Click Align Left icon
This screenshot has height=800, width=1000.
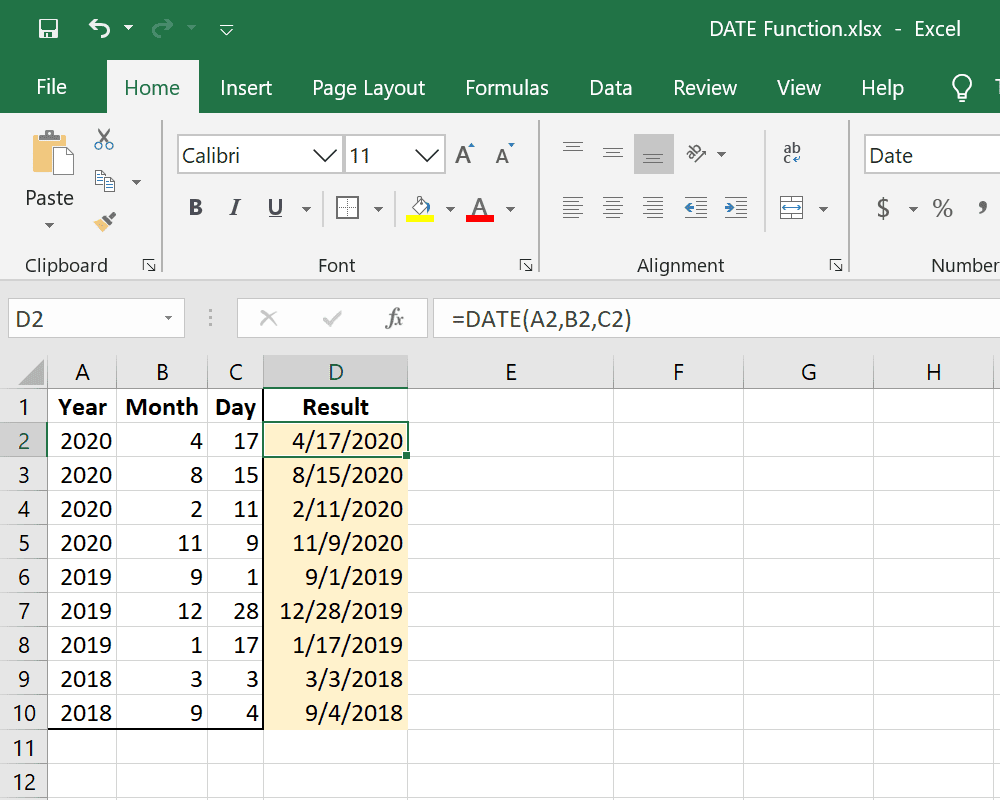tap(573, 208)
